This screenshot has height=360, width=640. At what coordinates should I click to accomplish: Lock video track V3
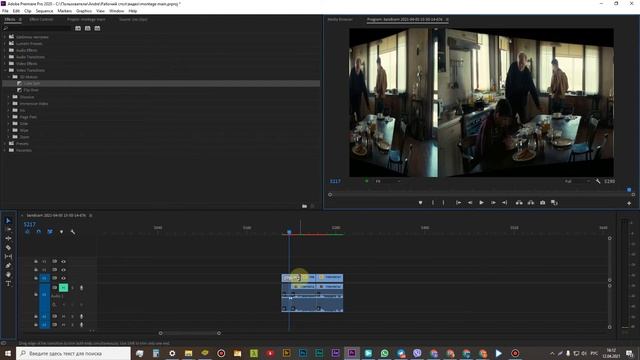36,262
